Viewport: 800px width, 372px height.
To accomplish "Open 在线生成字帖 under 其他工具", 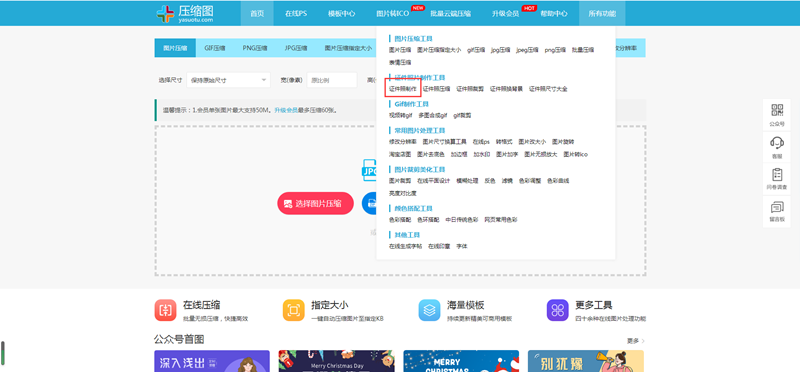I will pyautogui.click(x=406, y=246).
